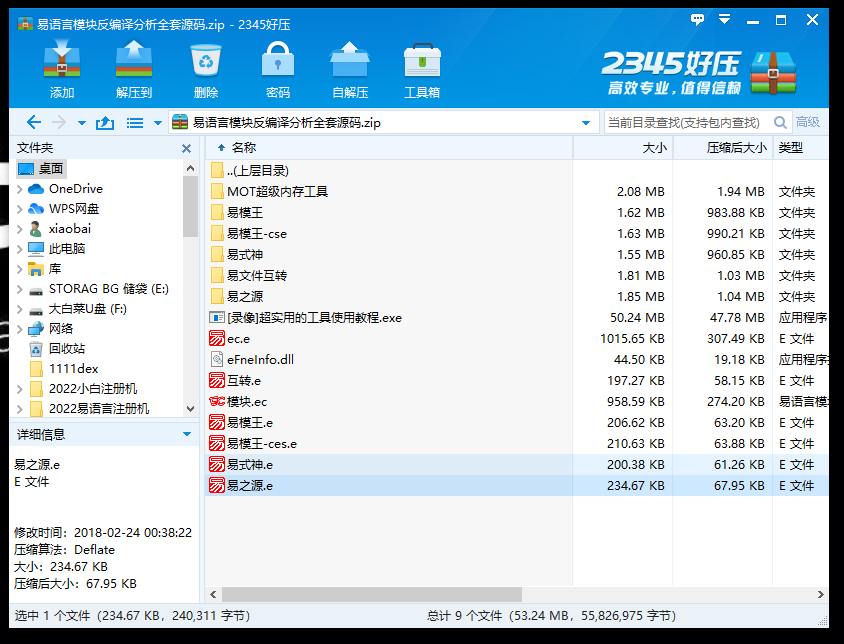The width and height of the screenshot is (844, 644).
Task: Select 2022易语言注册机 folder in tree
Action: (x=99, y=409)
